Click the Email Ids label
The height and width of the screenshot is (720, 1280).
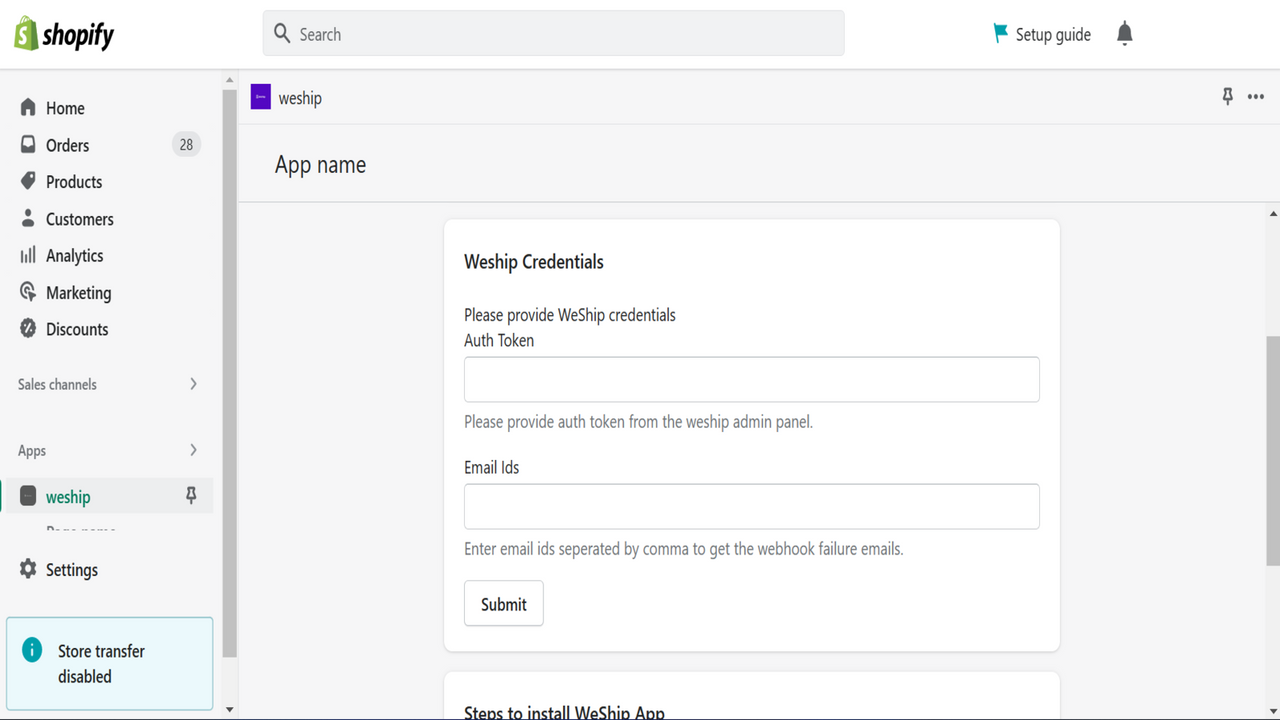tap(492, 467)
